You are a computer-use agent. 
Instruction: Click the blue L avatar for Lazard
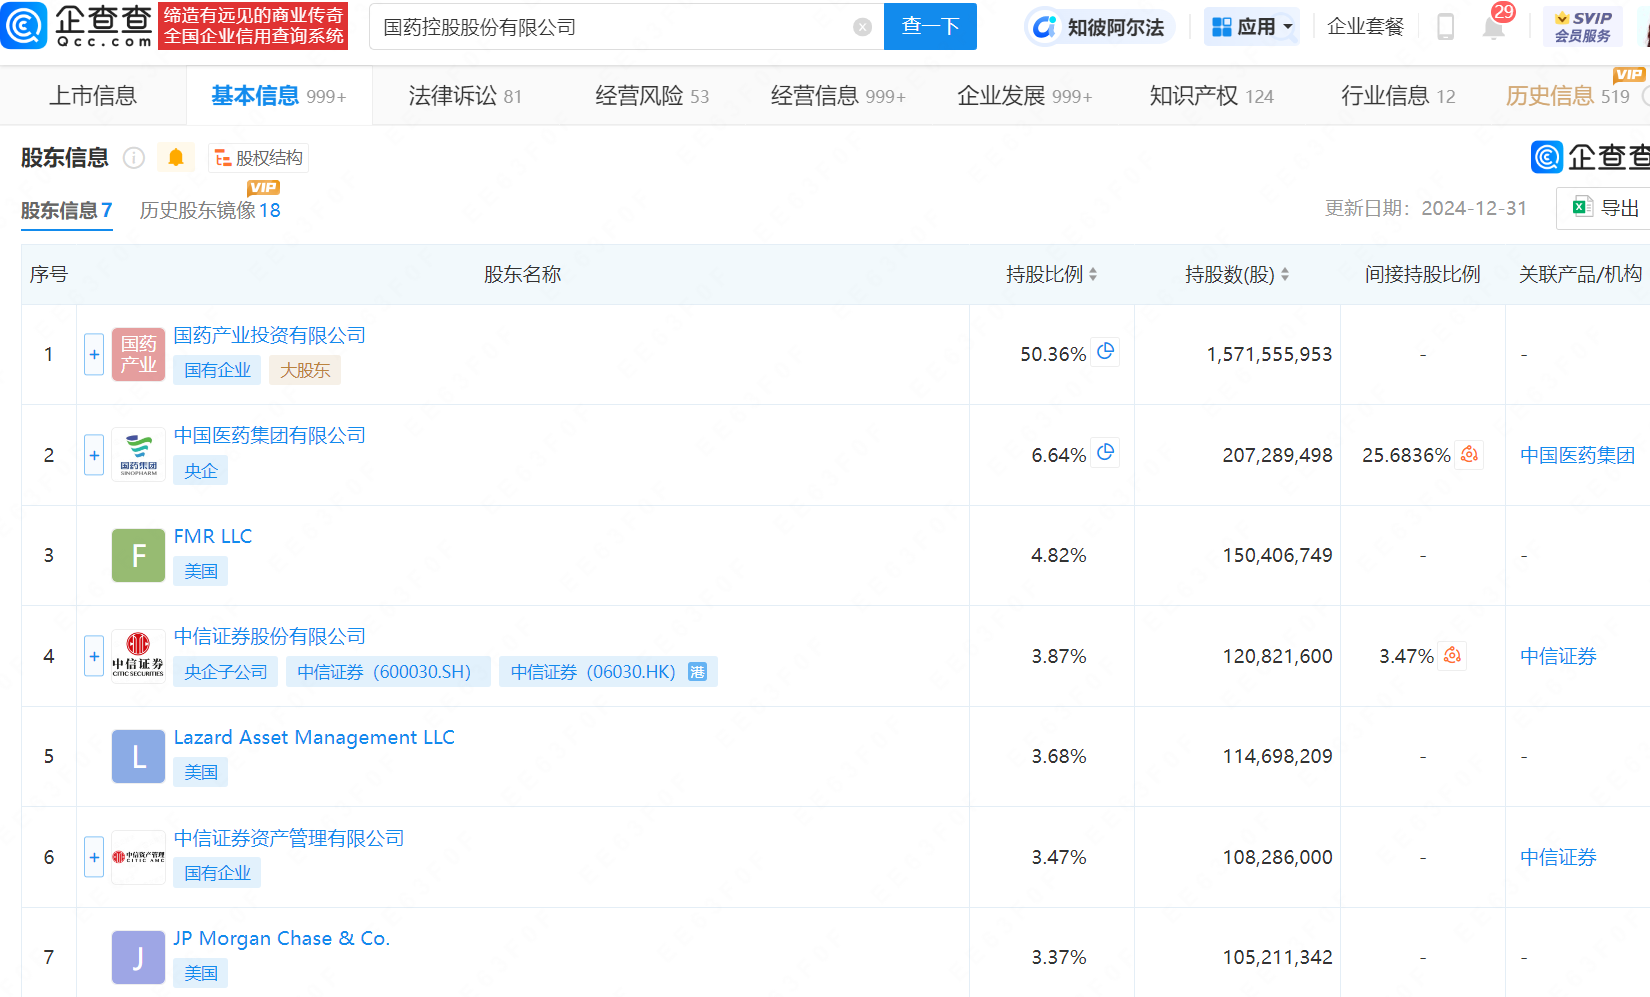[x=138, y=756]
